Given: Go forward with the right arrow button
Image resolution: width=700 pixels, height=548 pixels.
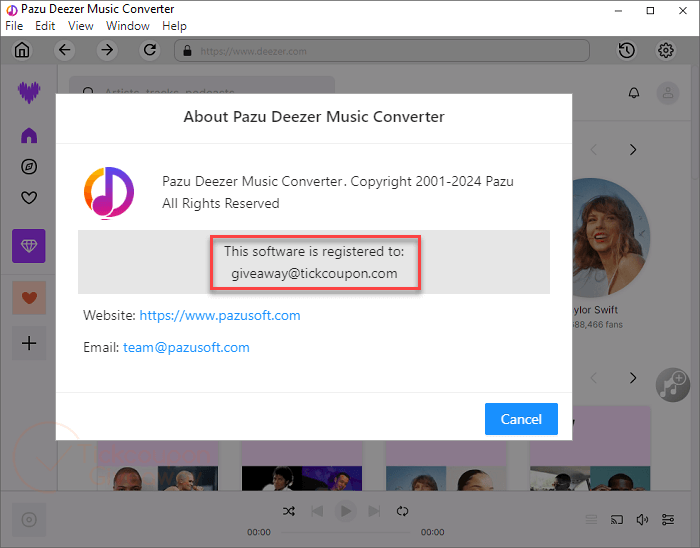Looking at the screenshot, I should click(107, 50).
